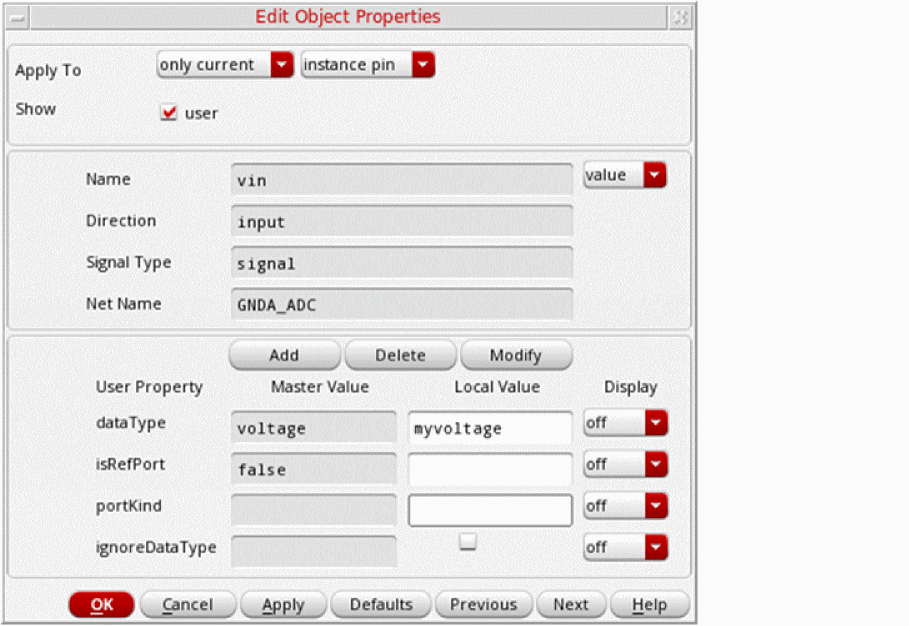Click the portKind local value field
909x626 pixels.
point(490,510)
